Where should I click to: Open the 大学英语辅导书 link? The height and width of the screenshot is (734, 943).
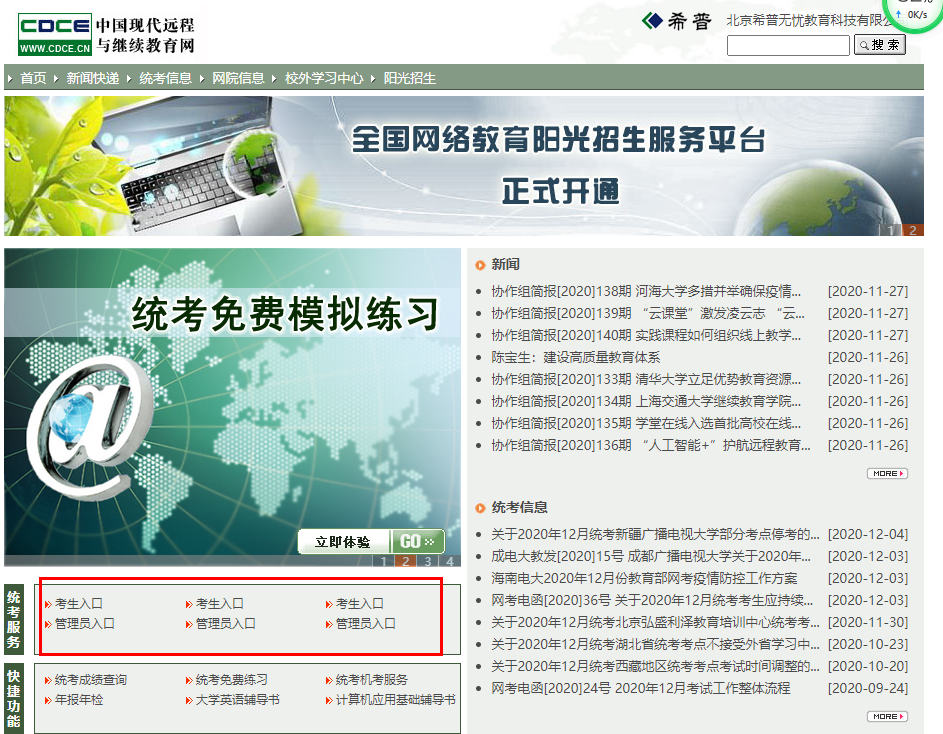pos(237,700)
